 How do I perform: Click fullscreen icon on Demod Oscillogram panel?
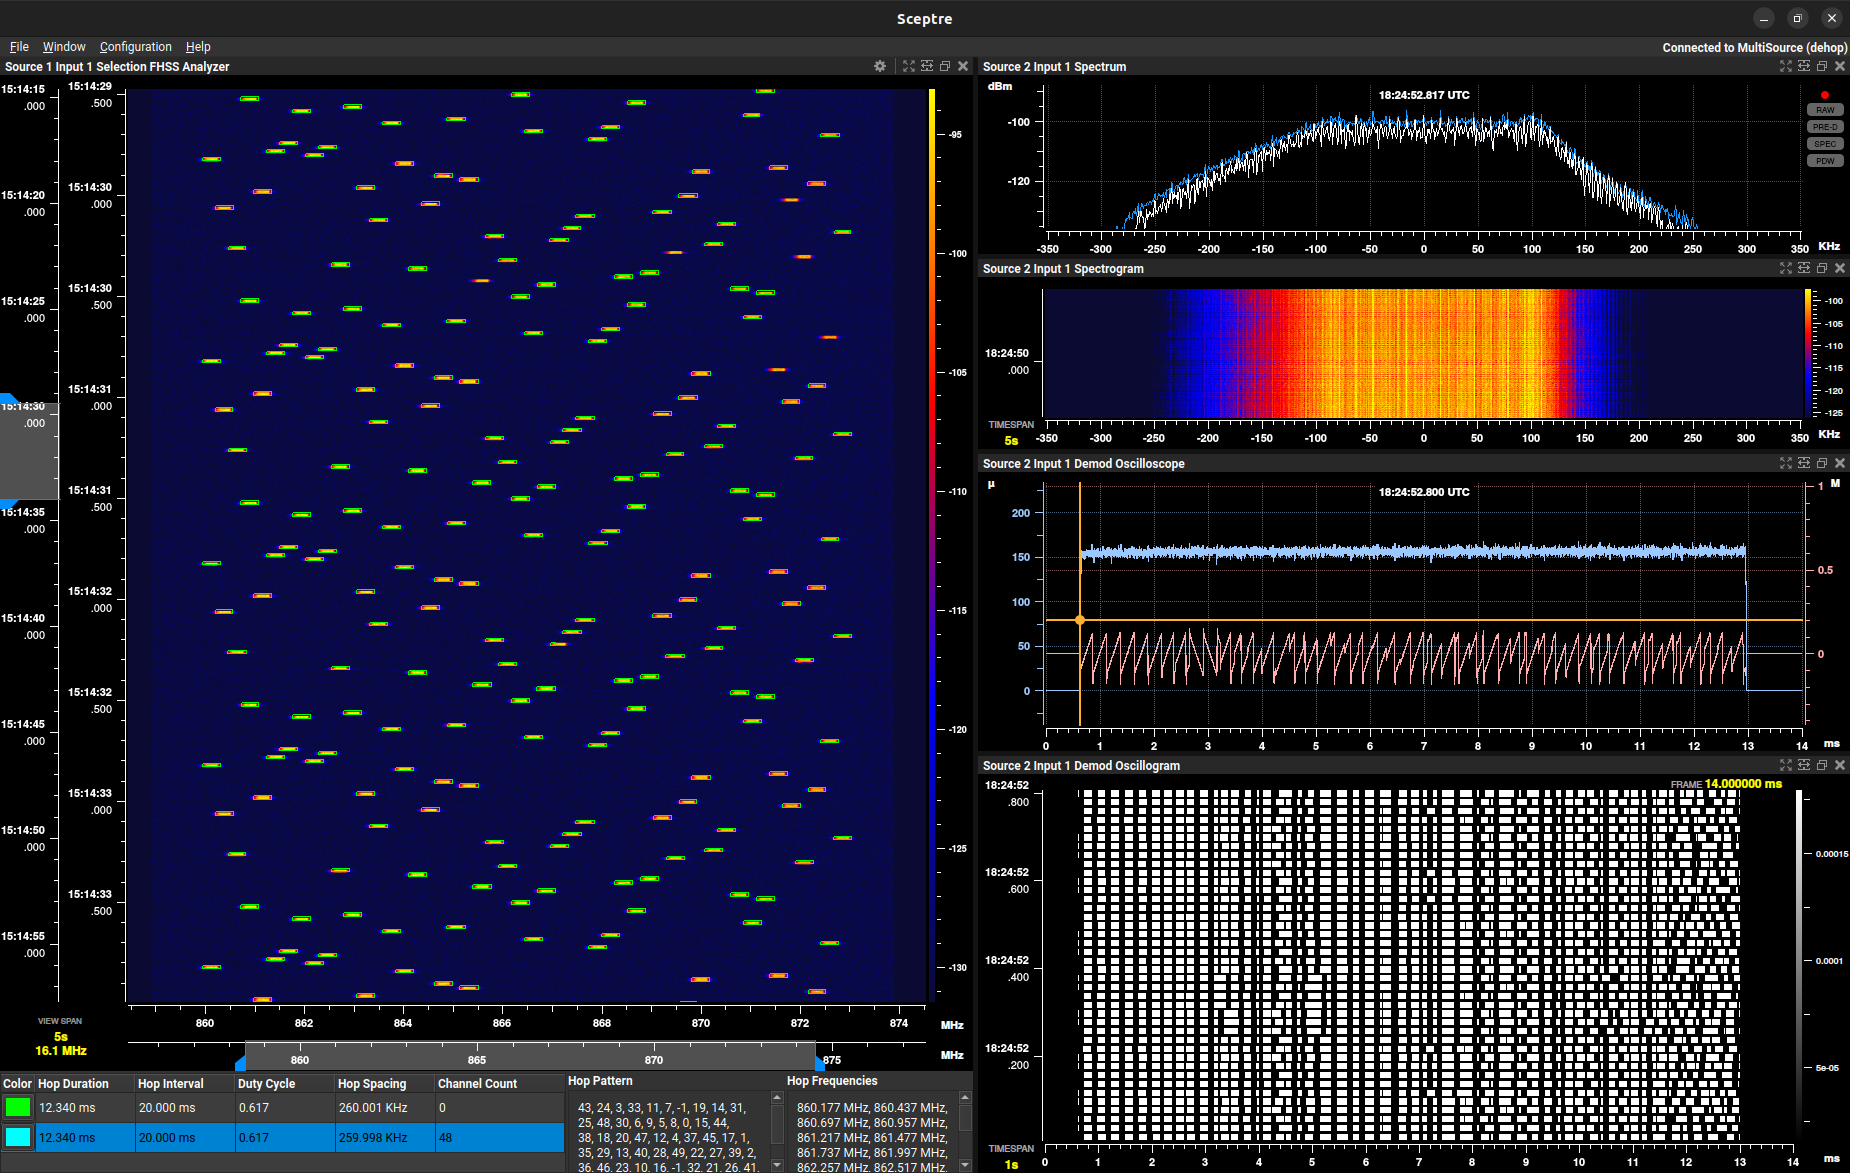click(1786, 765)
